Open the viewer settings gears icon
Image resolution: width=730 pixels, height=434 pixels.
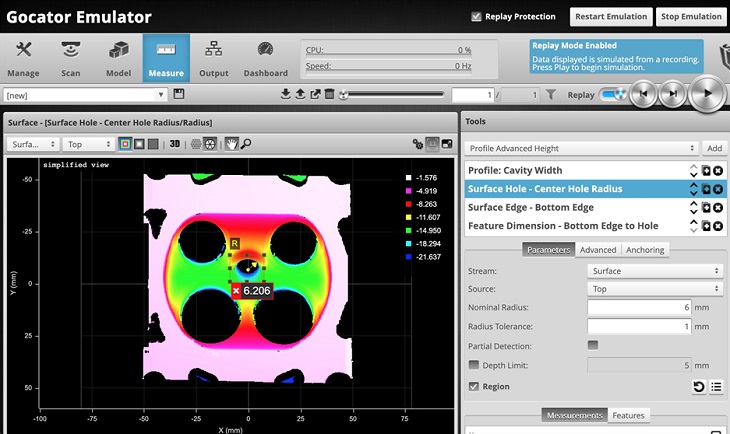click(x=418, y=144)
